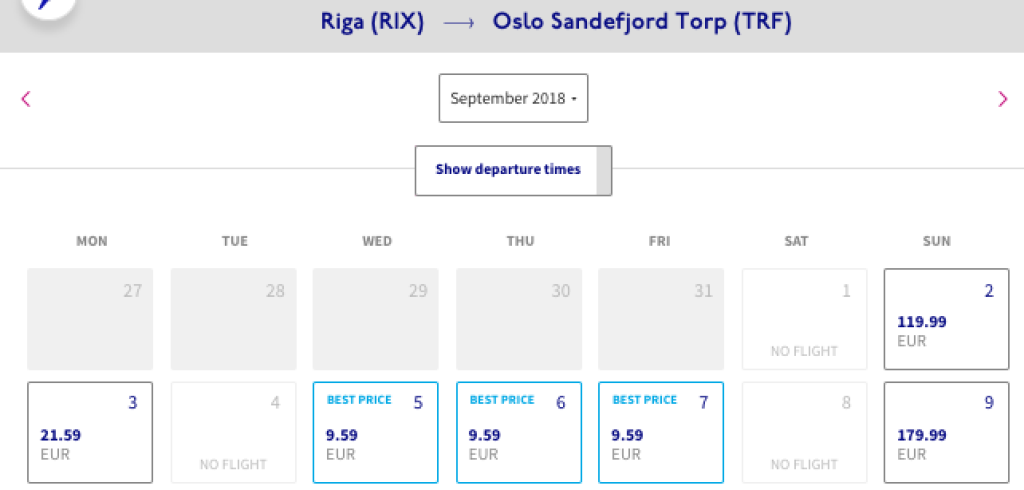Image resolution: width=1024 pixels, height=490 pixels.
Task: Choose best price on Wednesday, September 5
Action: point(375,432)
